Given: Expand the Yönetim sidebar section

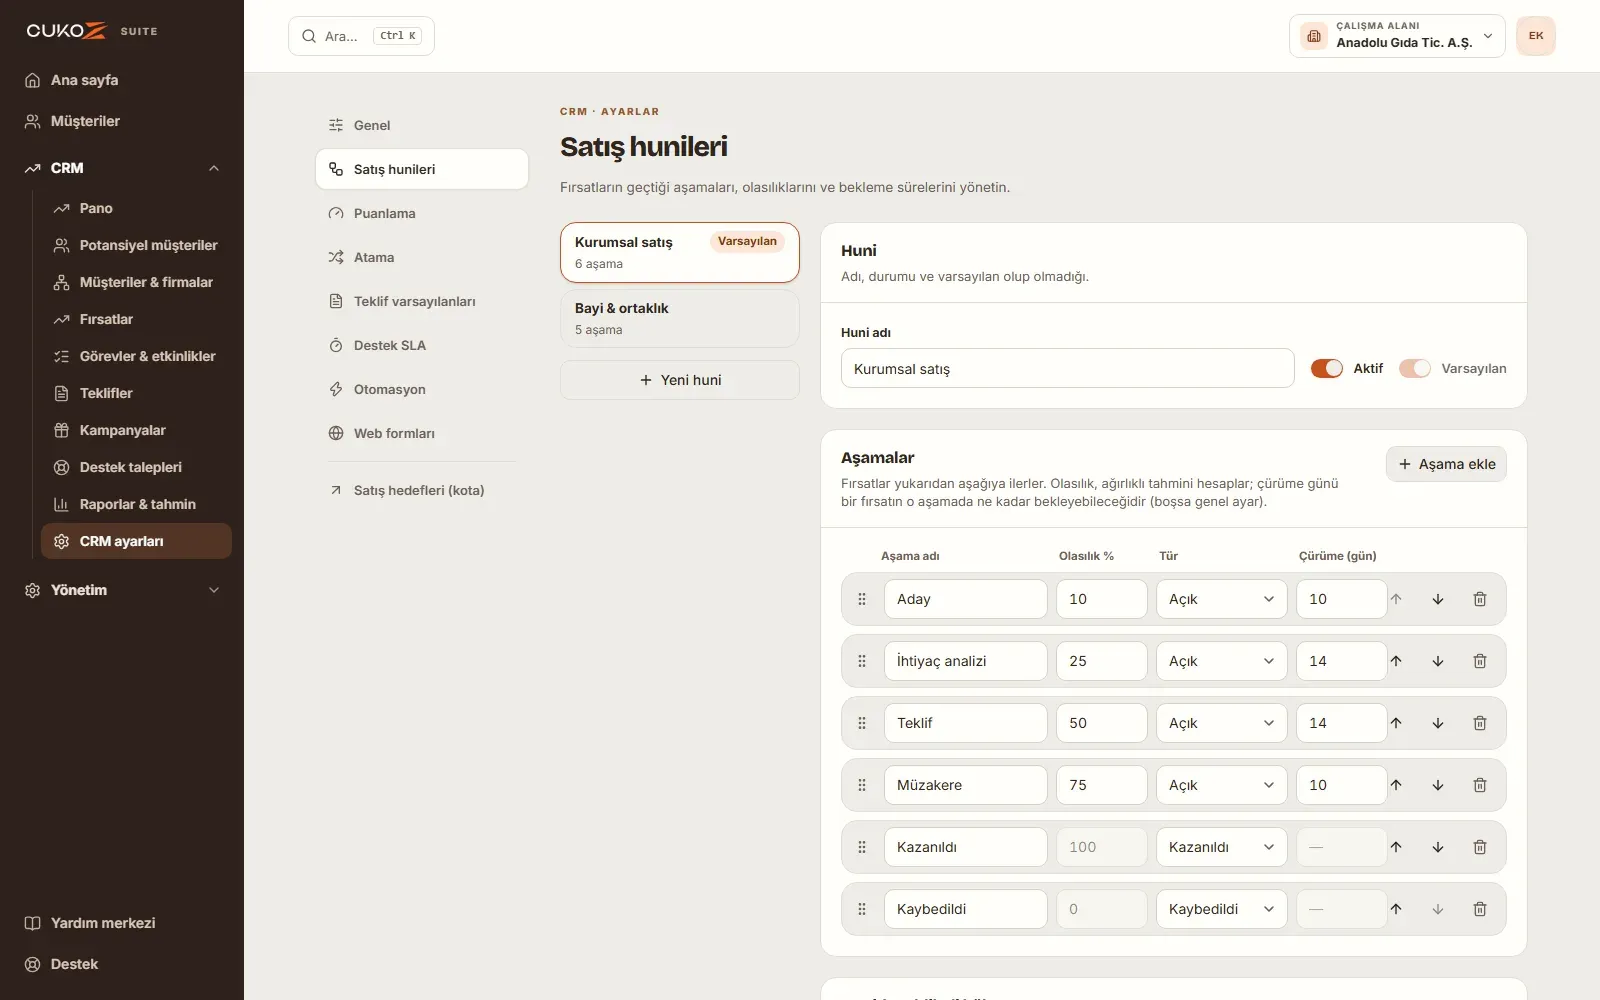Looking at the screenshot, I should (122, 590).
